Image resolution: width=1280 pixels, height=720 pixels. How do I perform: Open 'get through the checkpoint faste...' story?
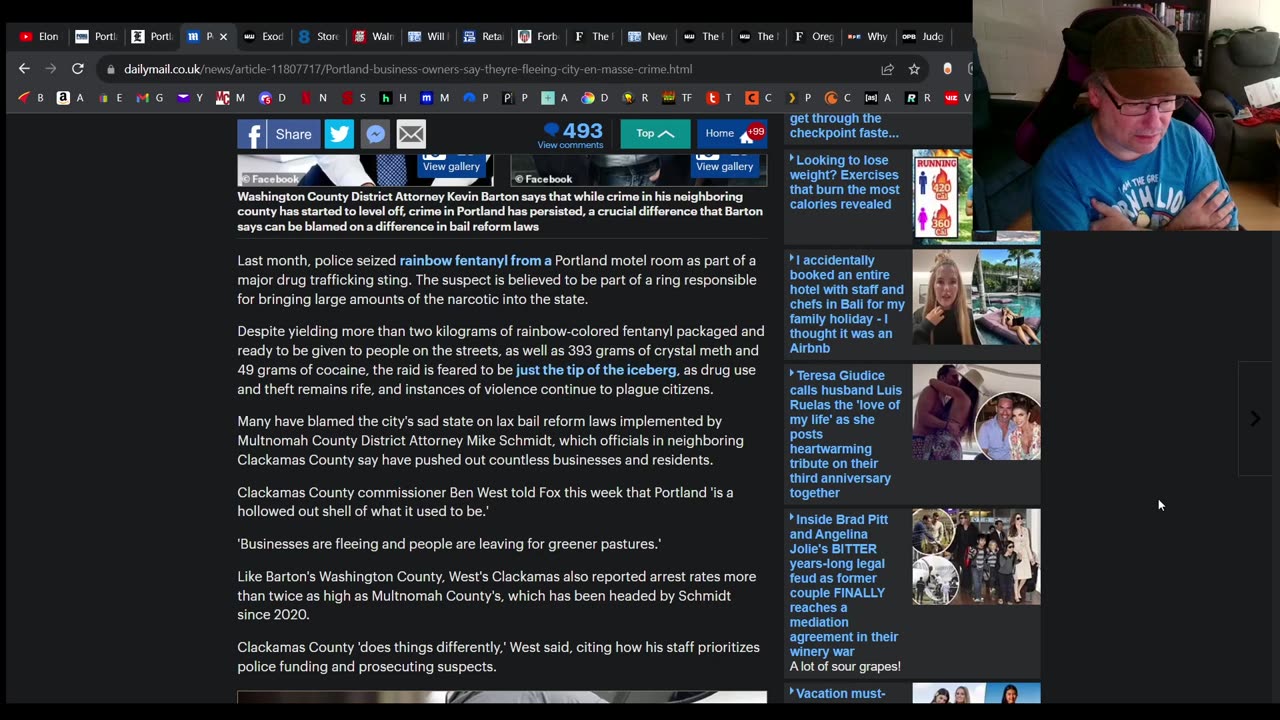click(844, 126)
